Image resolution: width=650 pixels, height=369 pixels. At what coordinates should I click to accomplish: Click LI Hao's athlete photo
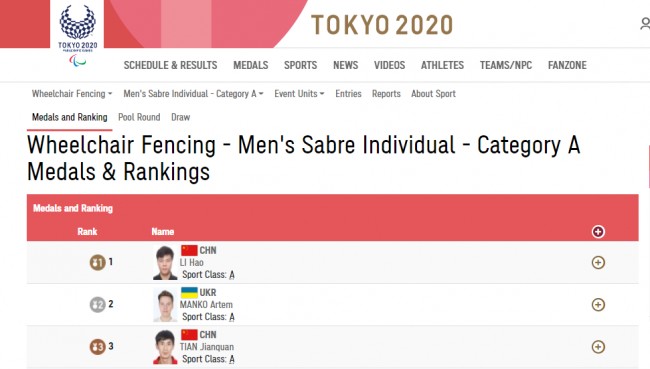tap(165, 262)
